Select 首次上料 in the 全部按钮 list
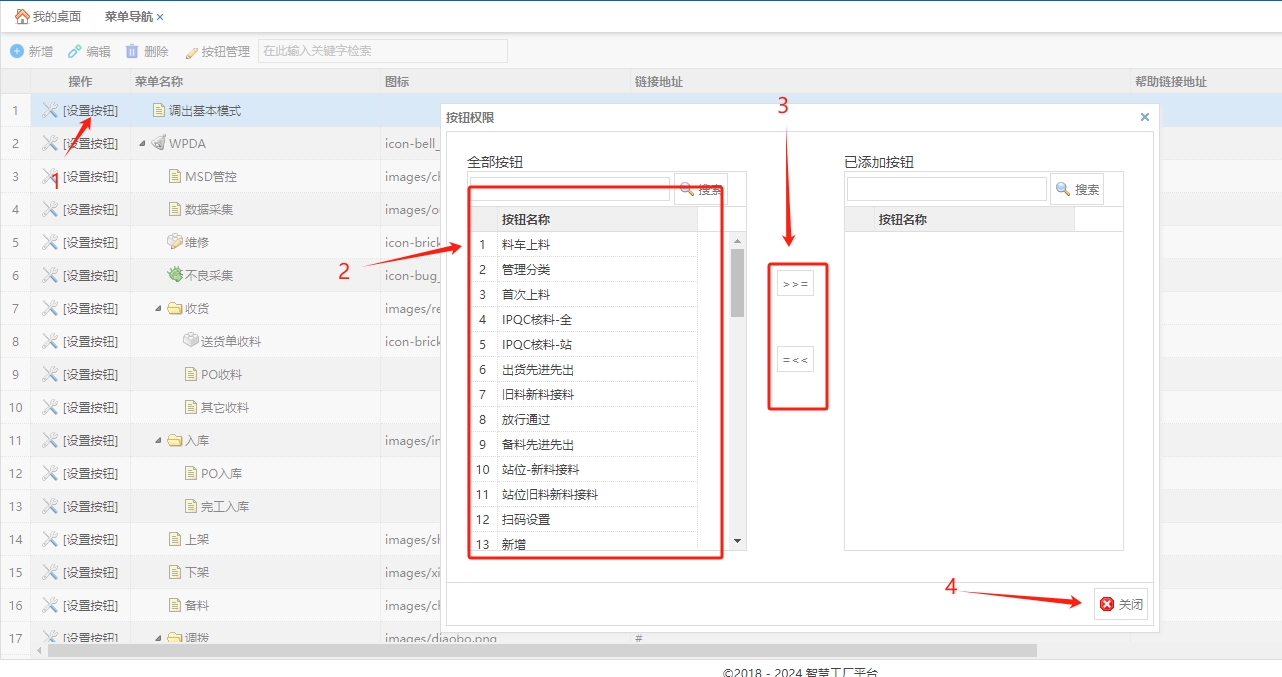 526,295
